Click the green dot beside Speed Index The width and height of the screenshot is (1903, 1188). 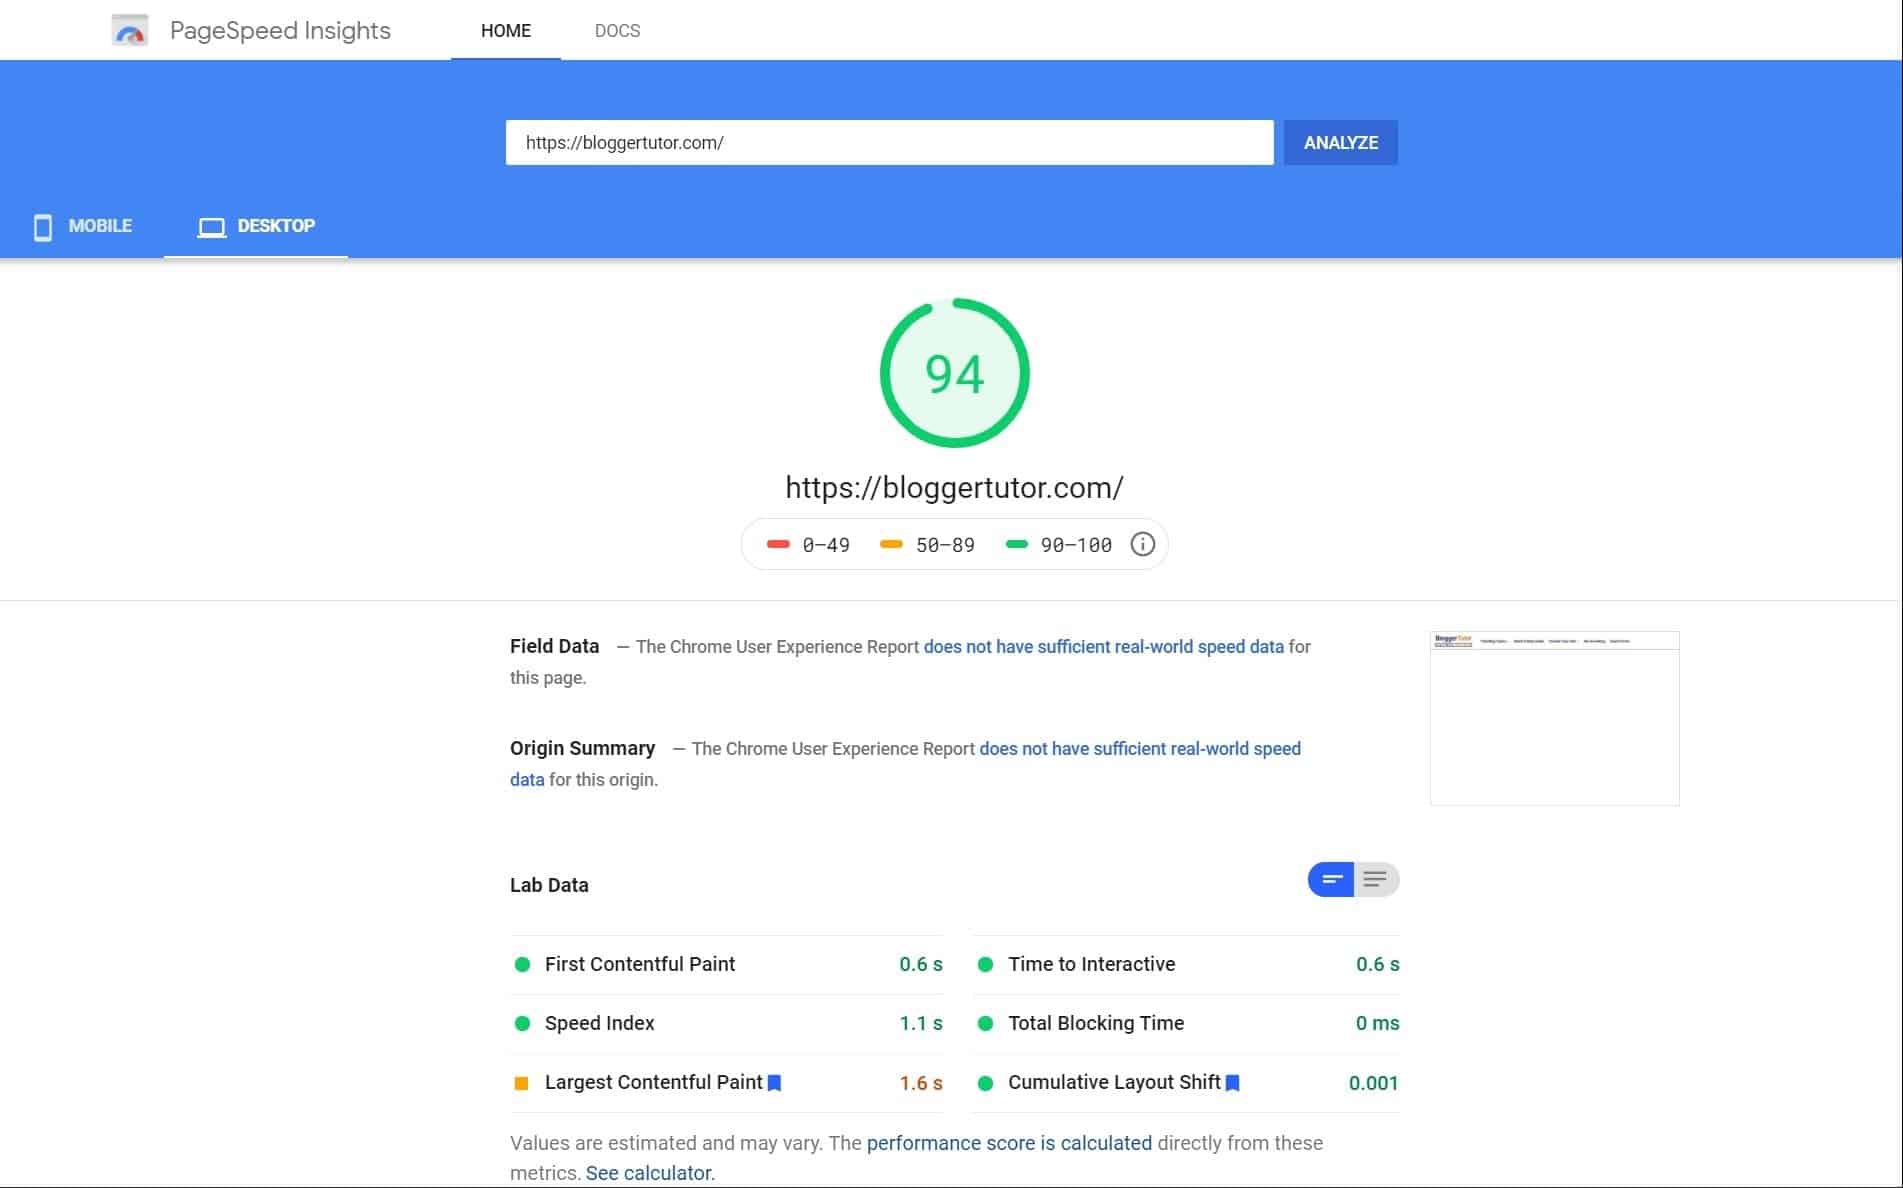coord(522,1023)
